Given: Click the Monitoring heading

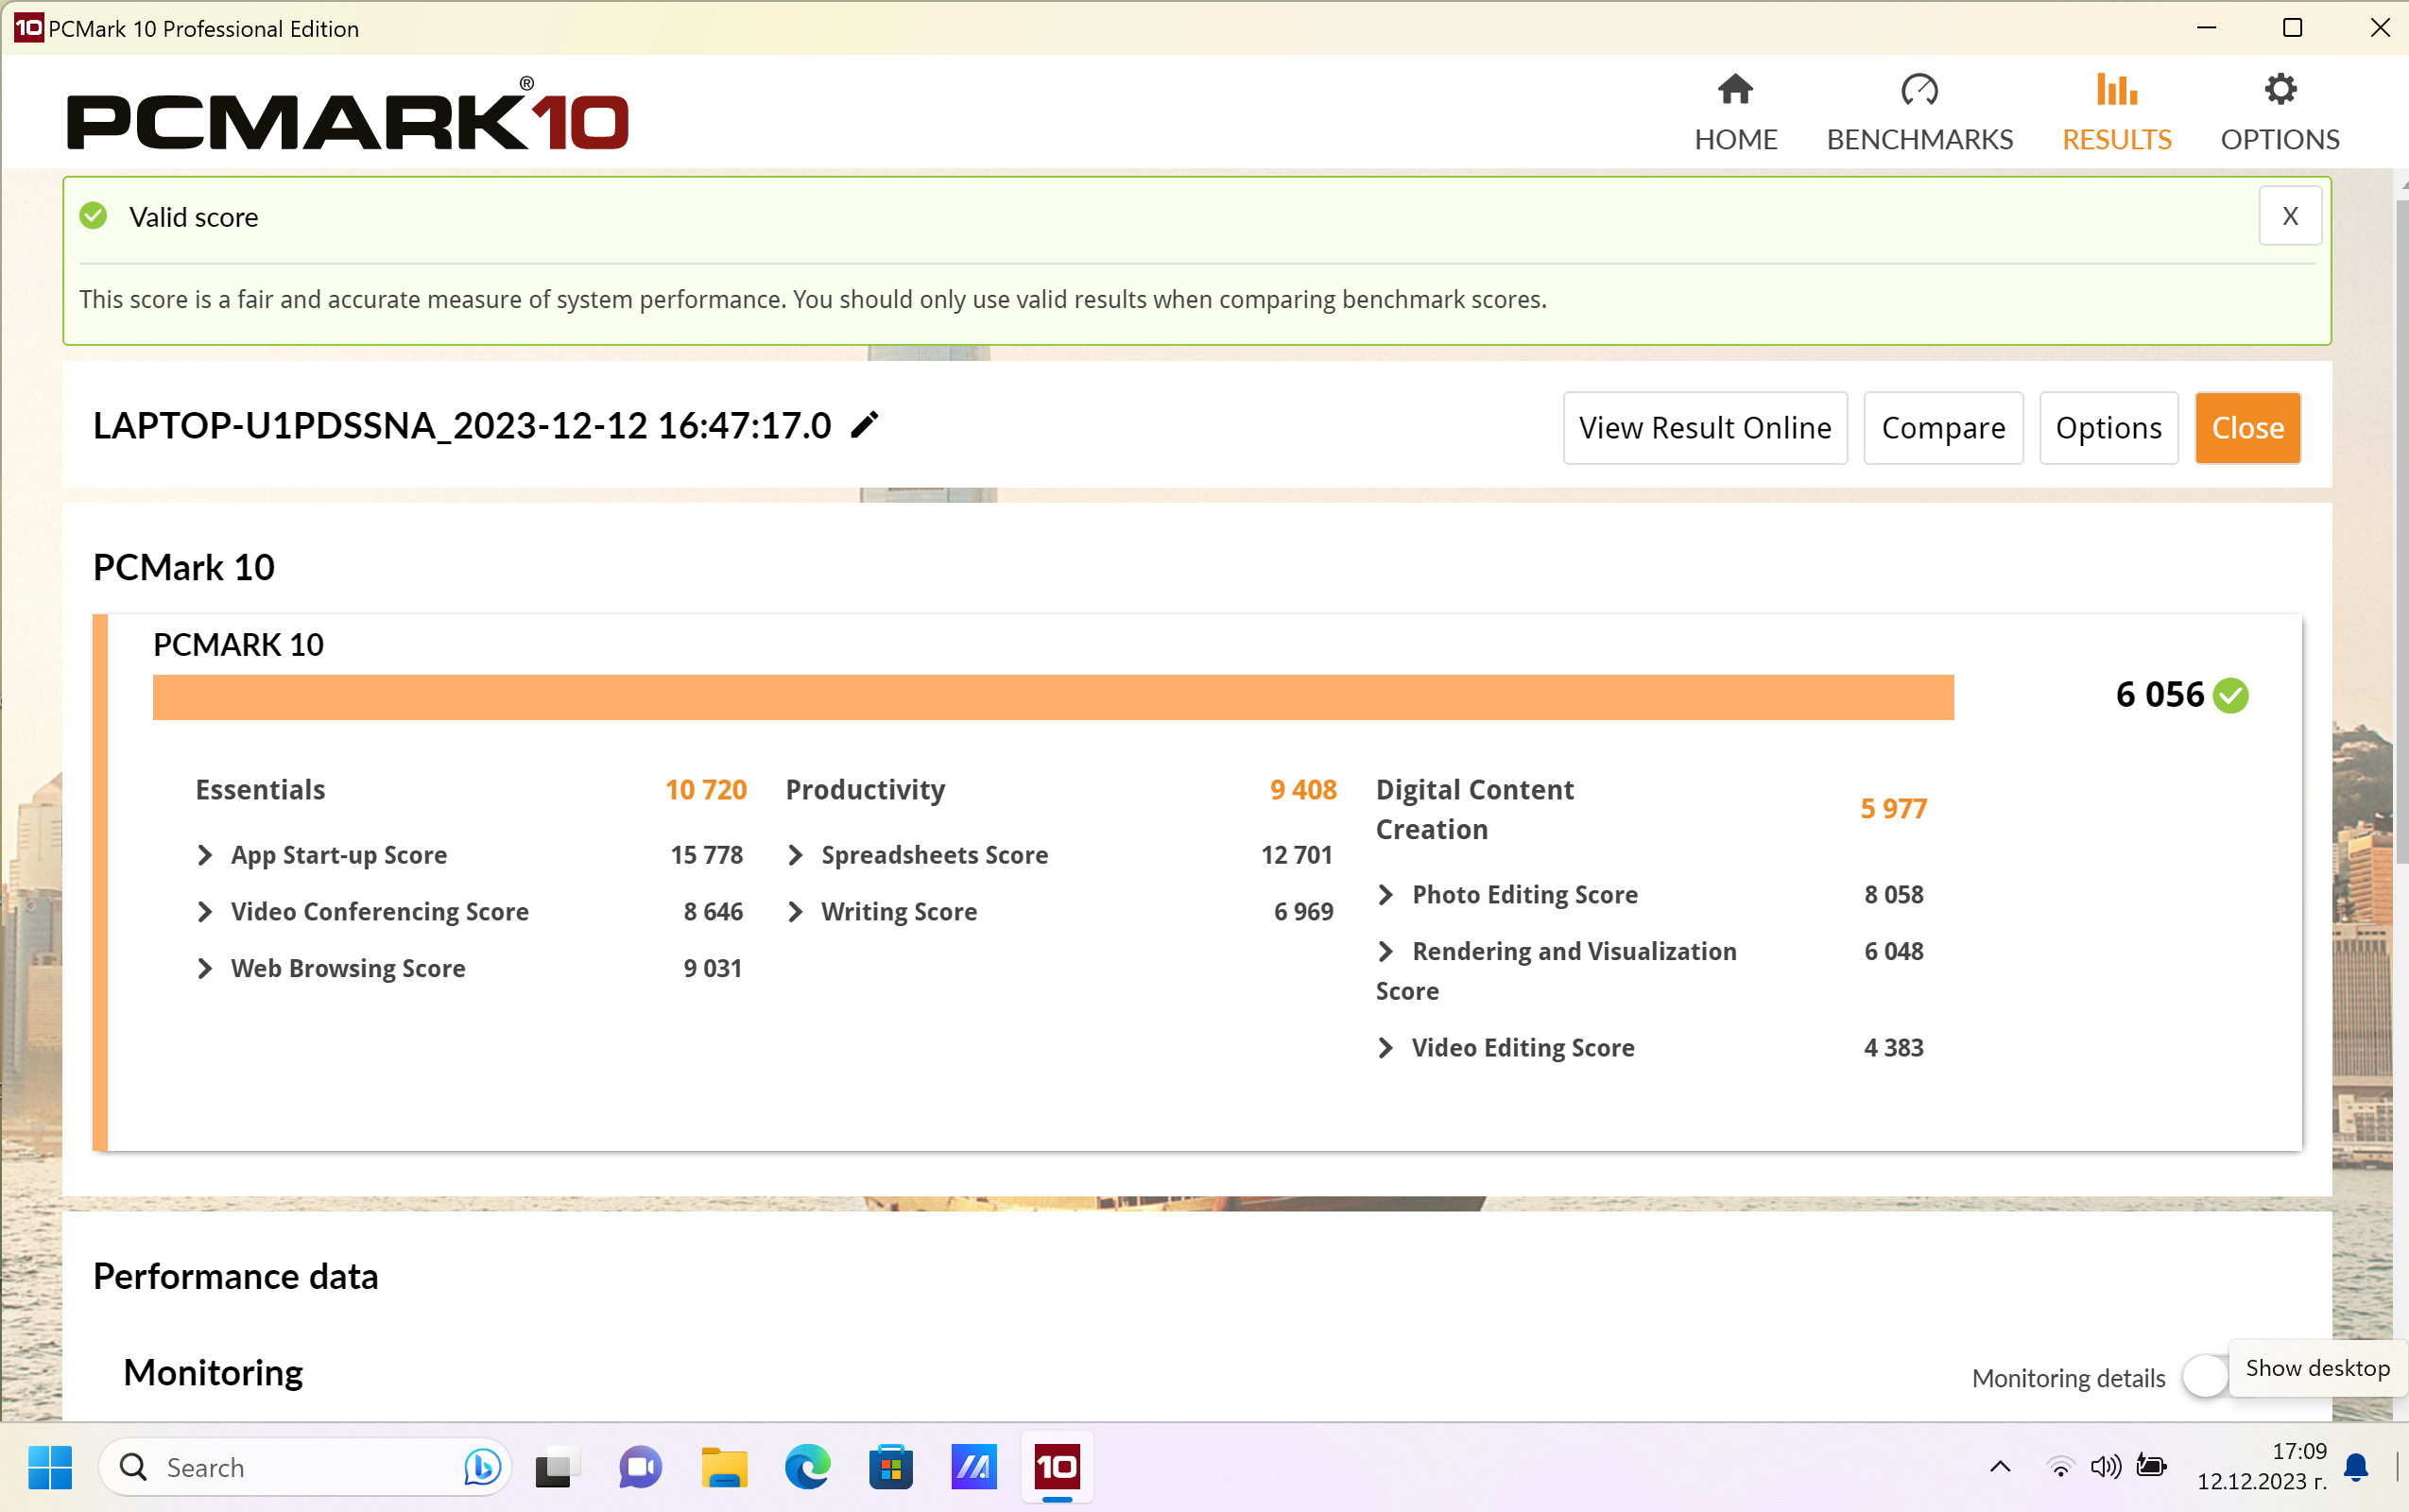Looking at the screenshot, I should point(213,1373).
